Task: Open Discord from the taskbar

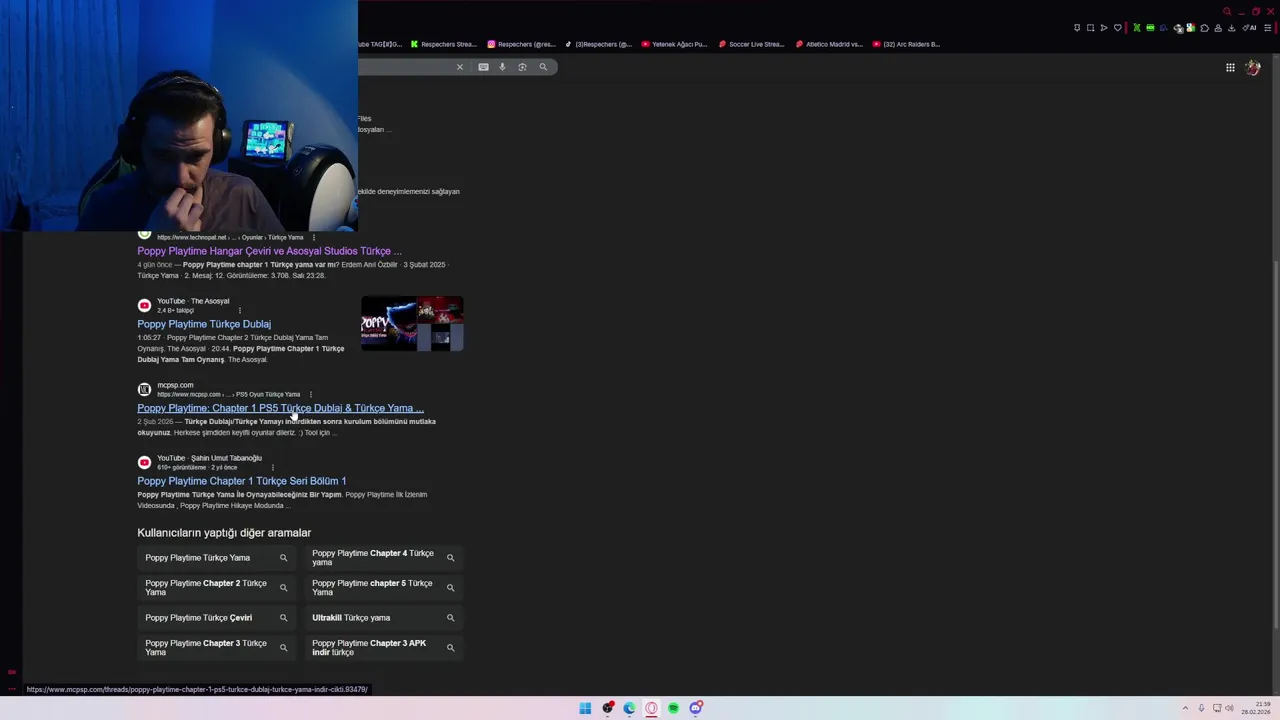Action: 696,708
